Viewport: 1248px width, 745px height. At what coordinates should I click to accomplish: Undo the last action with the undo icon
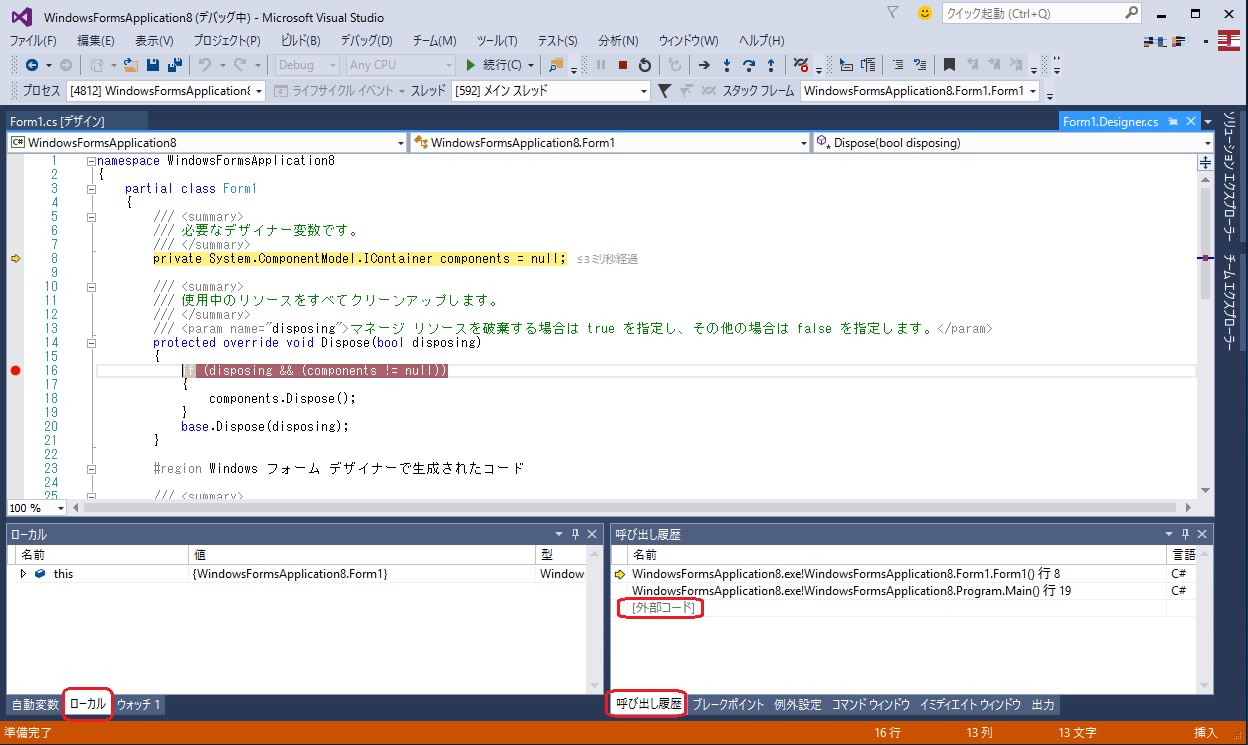click(205, 65)
